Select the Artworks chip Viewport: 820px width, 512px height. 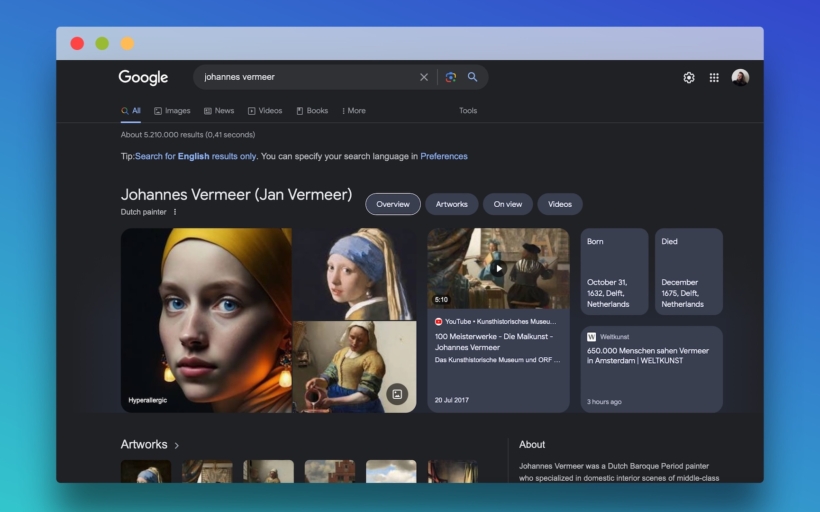pyautogui.click(x=451, y=204)
